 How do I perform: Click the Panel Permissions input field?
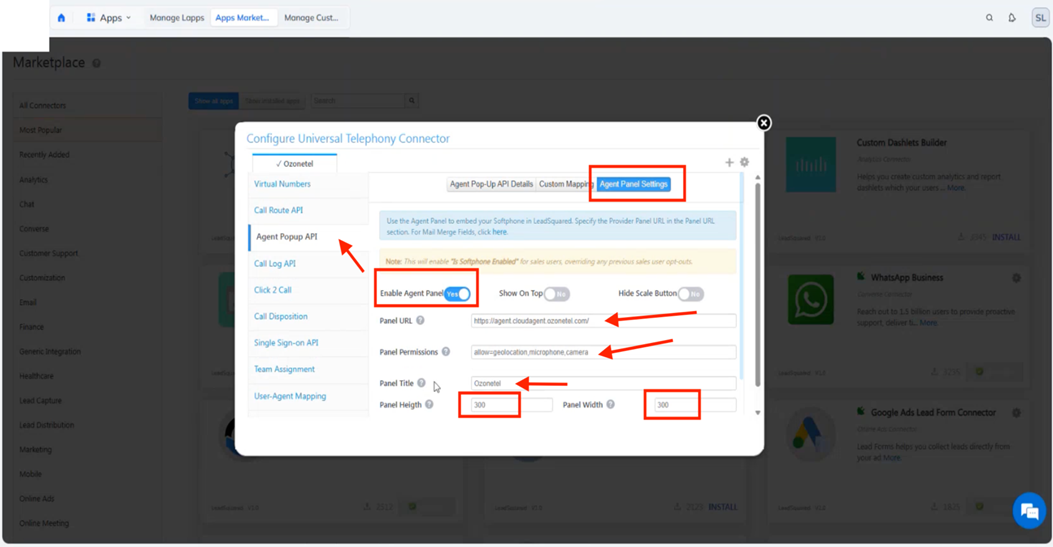(x=603, y=352)
